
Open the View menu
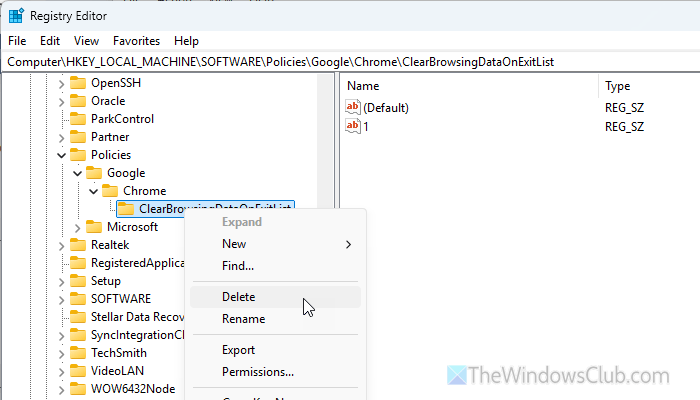point(86,41)
